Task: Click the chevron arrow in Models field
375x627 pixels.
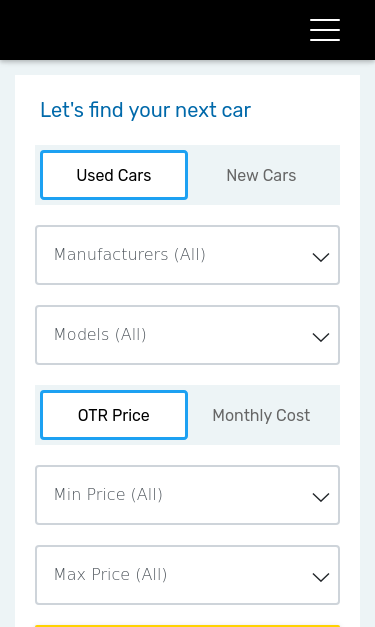Action: point(321,337)
